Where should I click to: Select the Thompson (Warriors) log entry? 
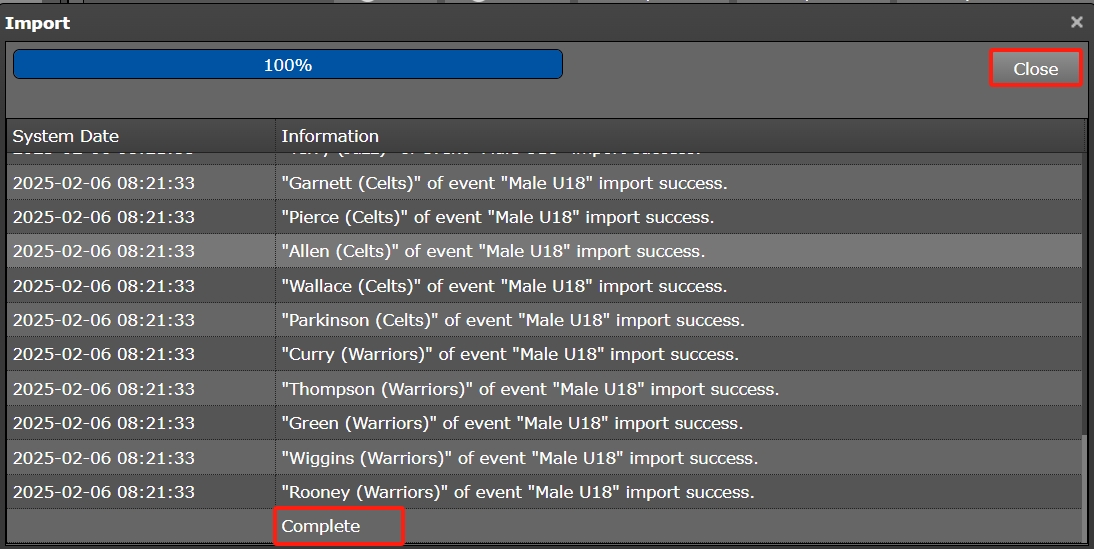(x=530, y=389)
